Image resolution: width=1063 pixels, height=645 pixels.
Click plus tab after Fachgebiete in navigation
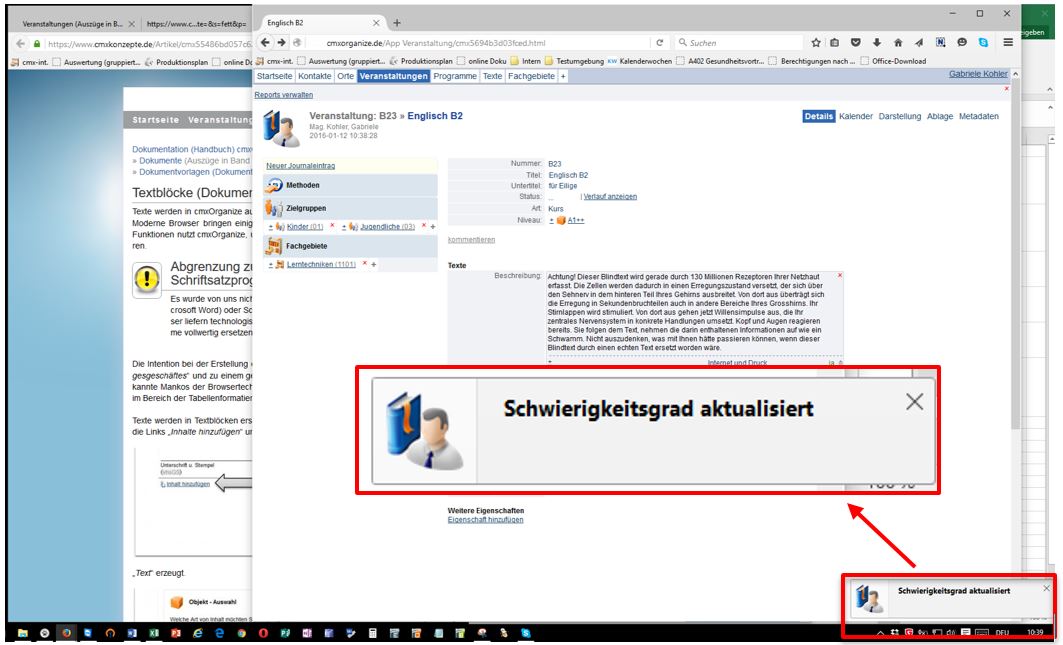[x=563, y=76]
